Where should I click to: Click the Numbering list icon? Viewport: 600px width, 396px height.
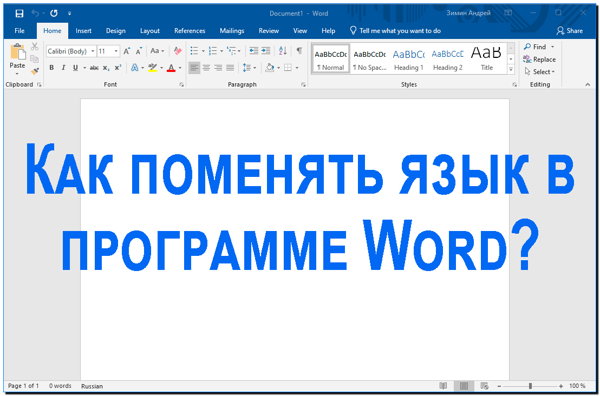click(x=213, y=51)
